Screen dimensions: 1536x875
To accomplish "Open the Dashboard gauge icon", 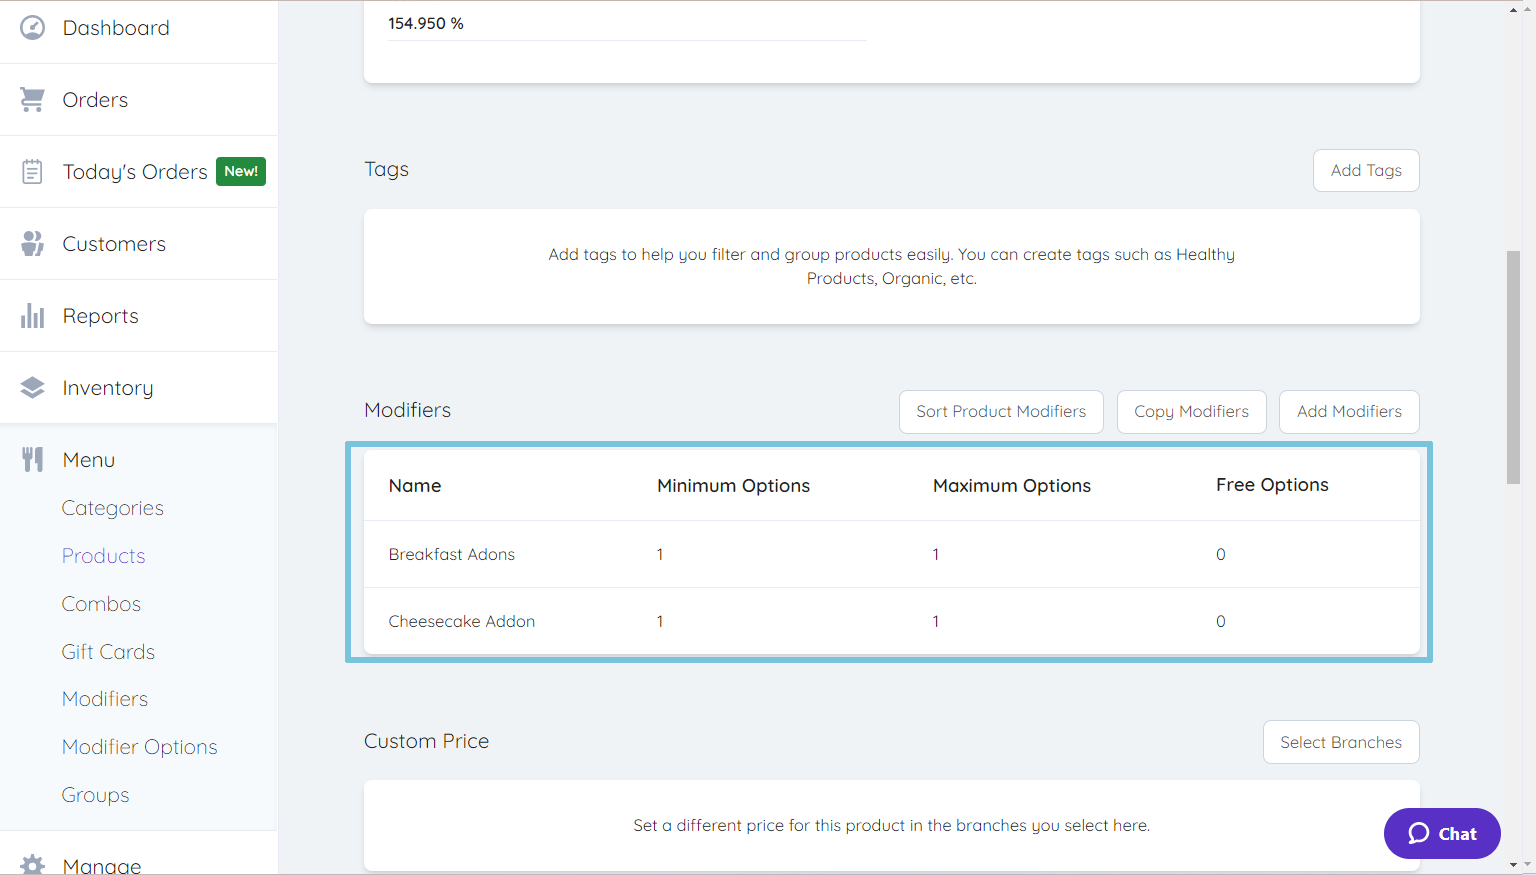I will [x=32, y=27].
